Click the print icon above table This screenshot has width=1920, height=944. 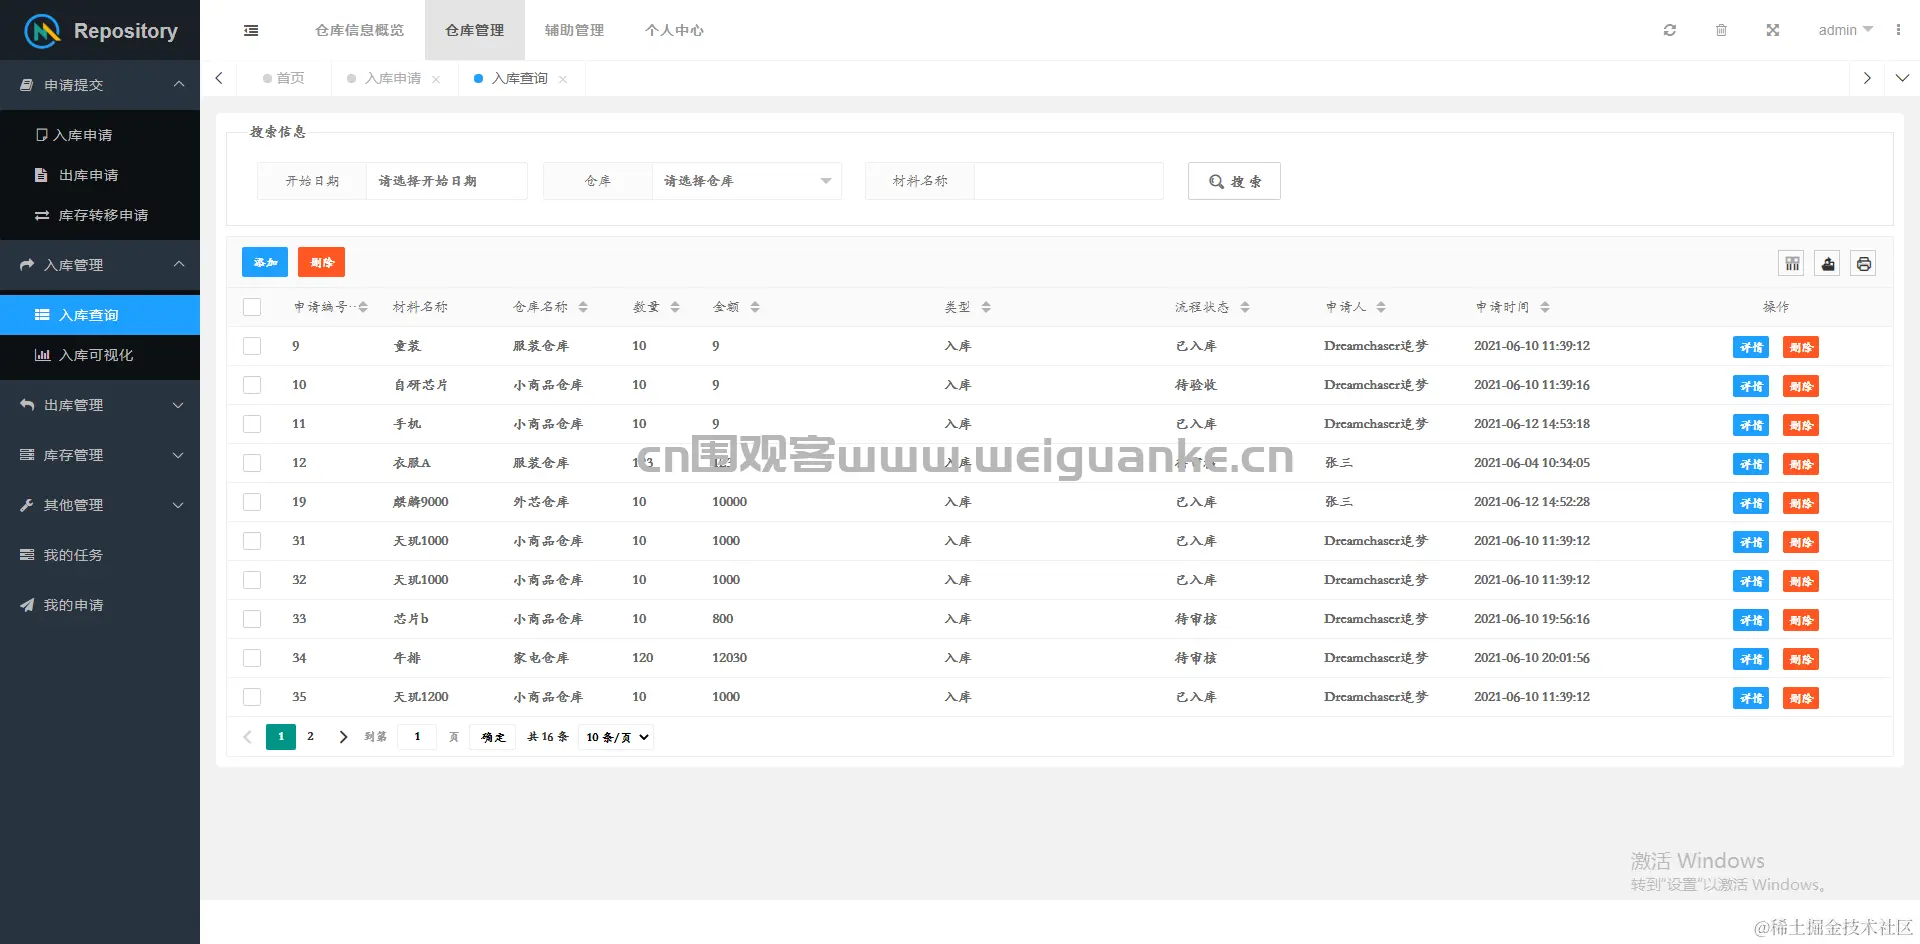pyautogui.click(x=1863, y=264)
